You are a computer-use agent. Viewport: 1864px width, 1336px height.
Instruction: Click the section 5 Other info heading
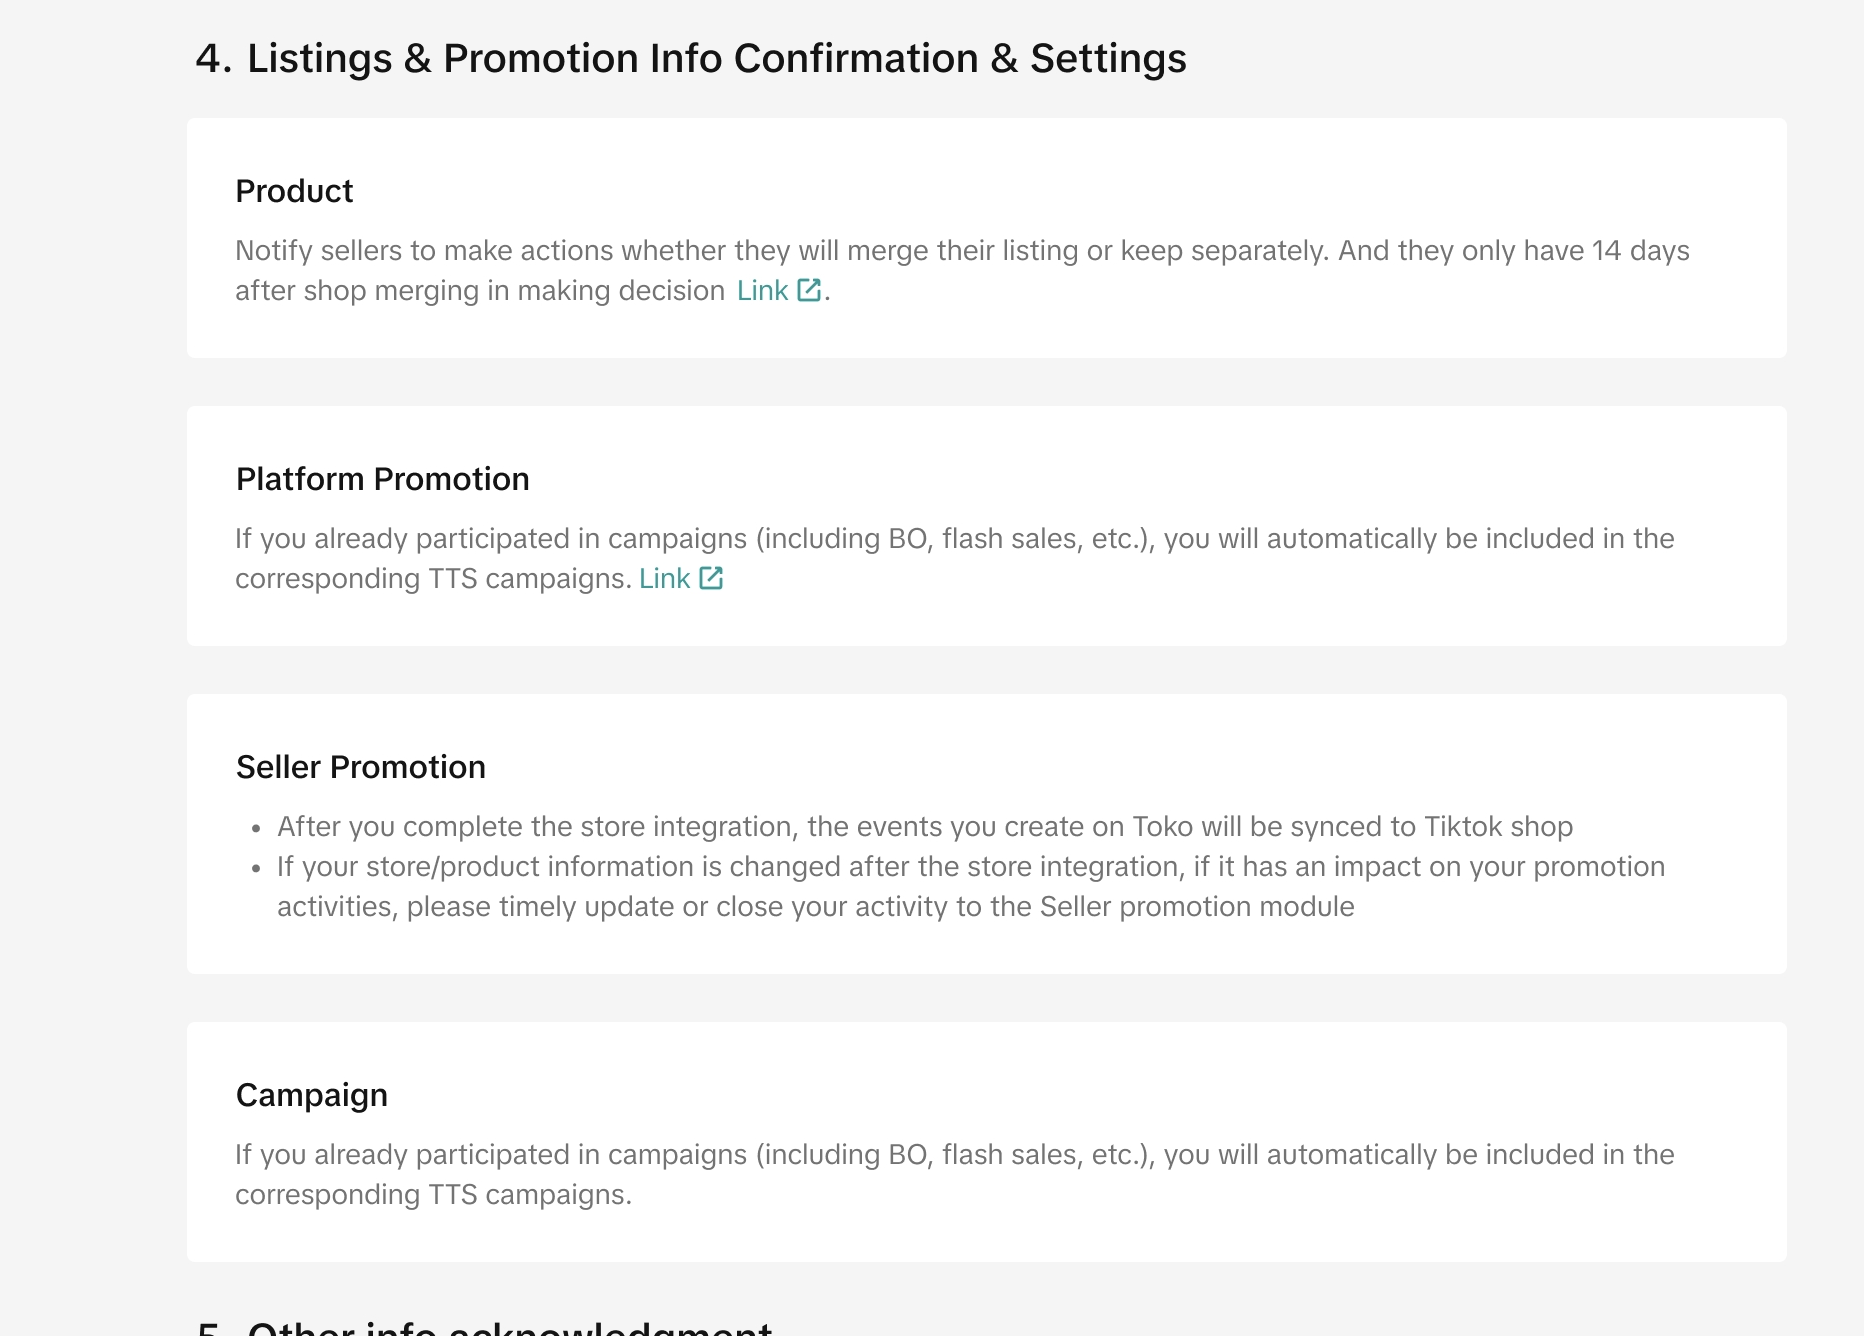pos(484,1326)
